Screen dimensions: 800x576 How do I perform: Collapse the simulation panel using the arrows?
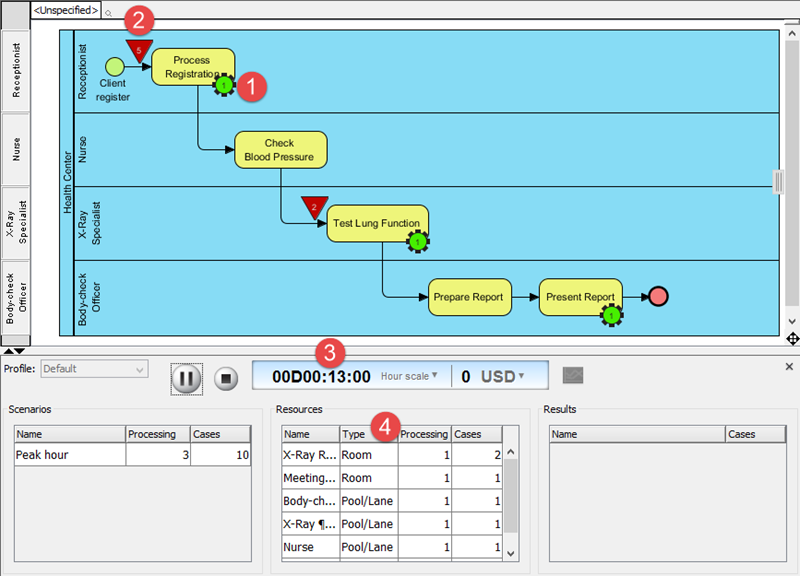(13, 351)
